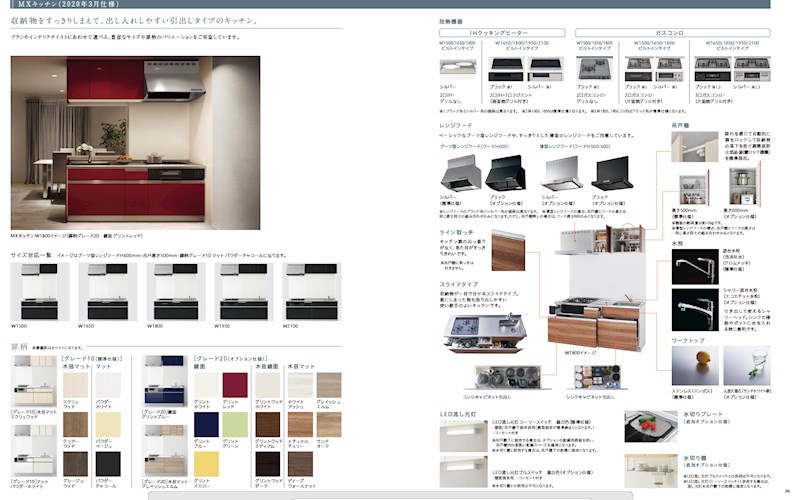Select the W1650 size kitchen image
The image size is (800, 500).
(x=108, y=292)
